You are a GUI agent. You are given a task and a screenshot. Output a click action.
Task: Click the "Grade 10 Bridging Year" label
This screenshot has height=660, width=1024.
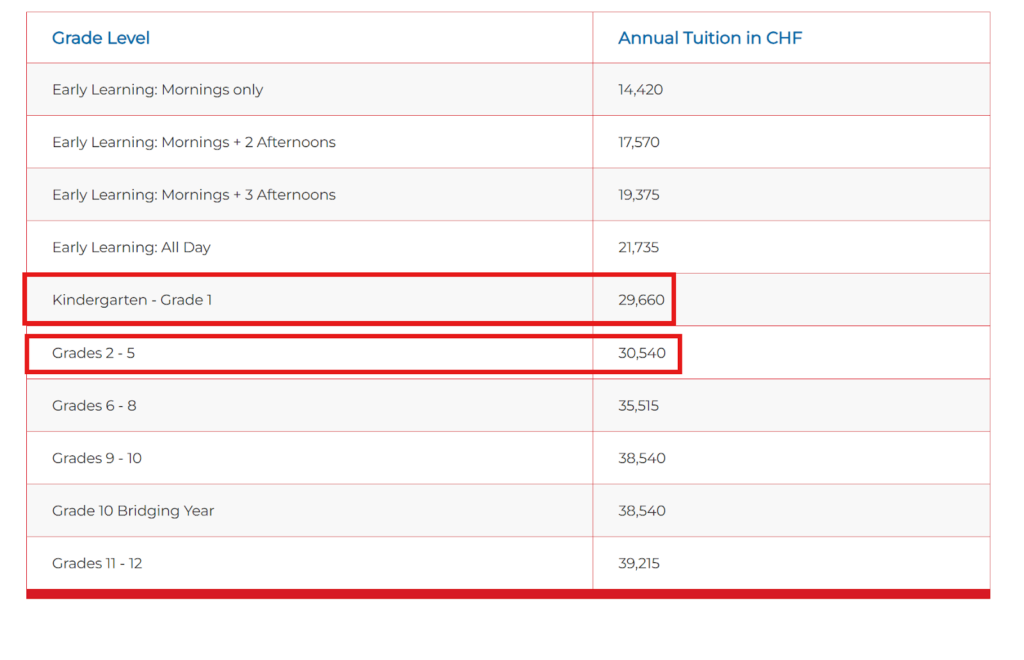pyautogui.click(x=133, y=511)
